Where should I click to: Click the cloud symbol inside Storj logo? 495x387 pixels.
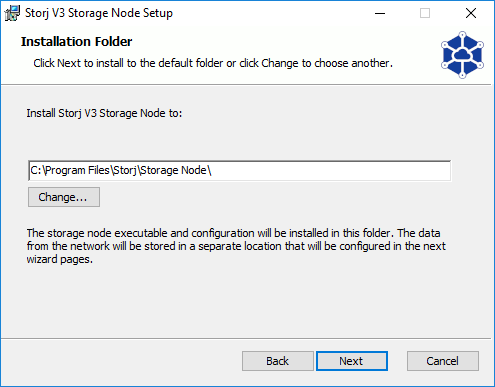click(462, 54)
